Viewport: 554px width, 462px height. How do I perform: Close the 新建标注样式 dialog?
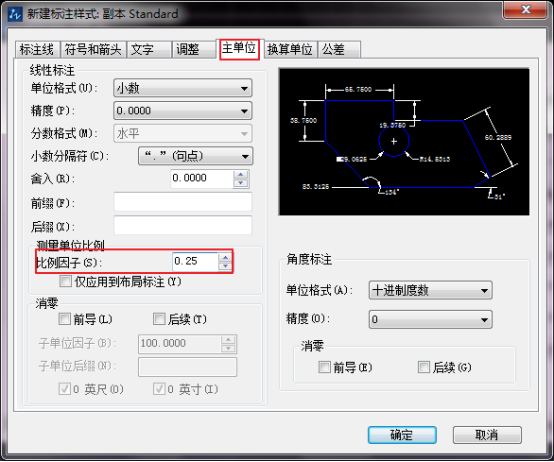point(525,9)
